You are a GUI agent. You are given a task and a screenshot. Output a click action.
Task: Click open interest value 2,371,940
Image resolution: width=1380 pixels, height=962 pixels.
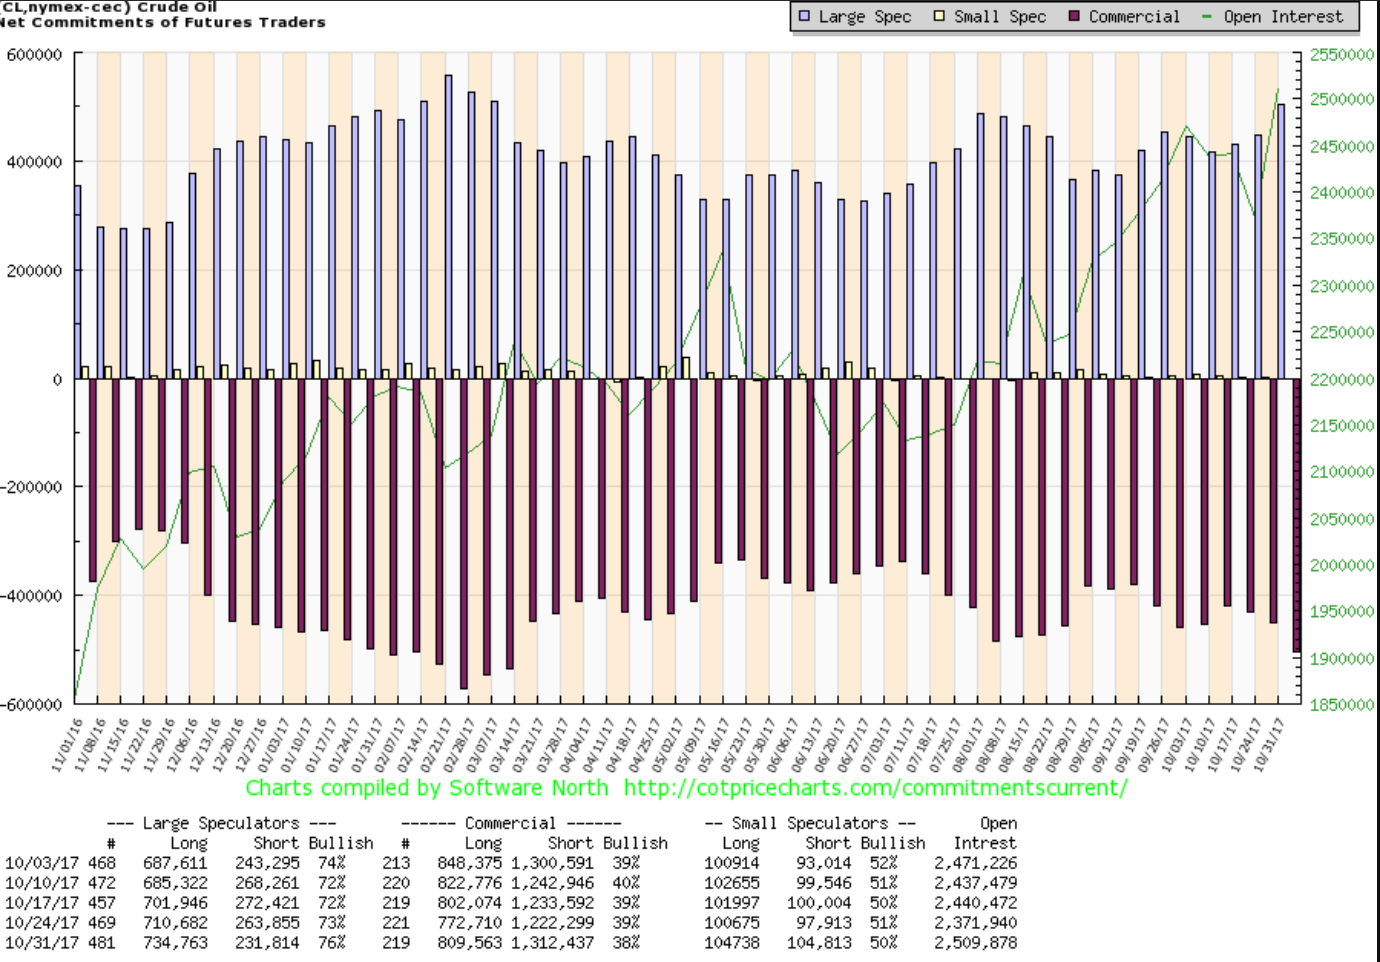(976, 923)
